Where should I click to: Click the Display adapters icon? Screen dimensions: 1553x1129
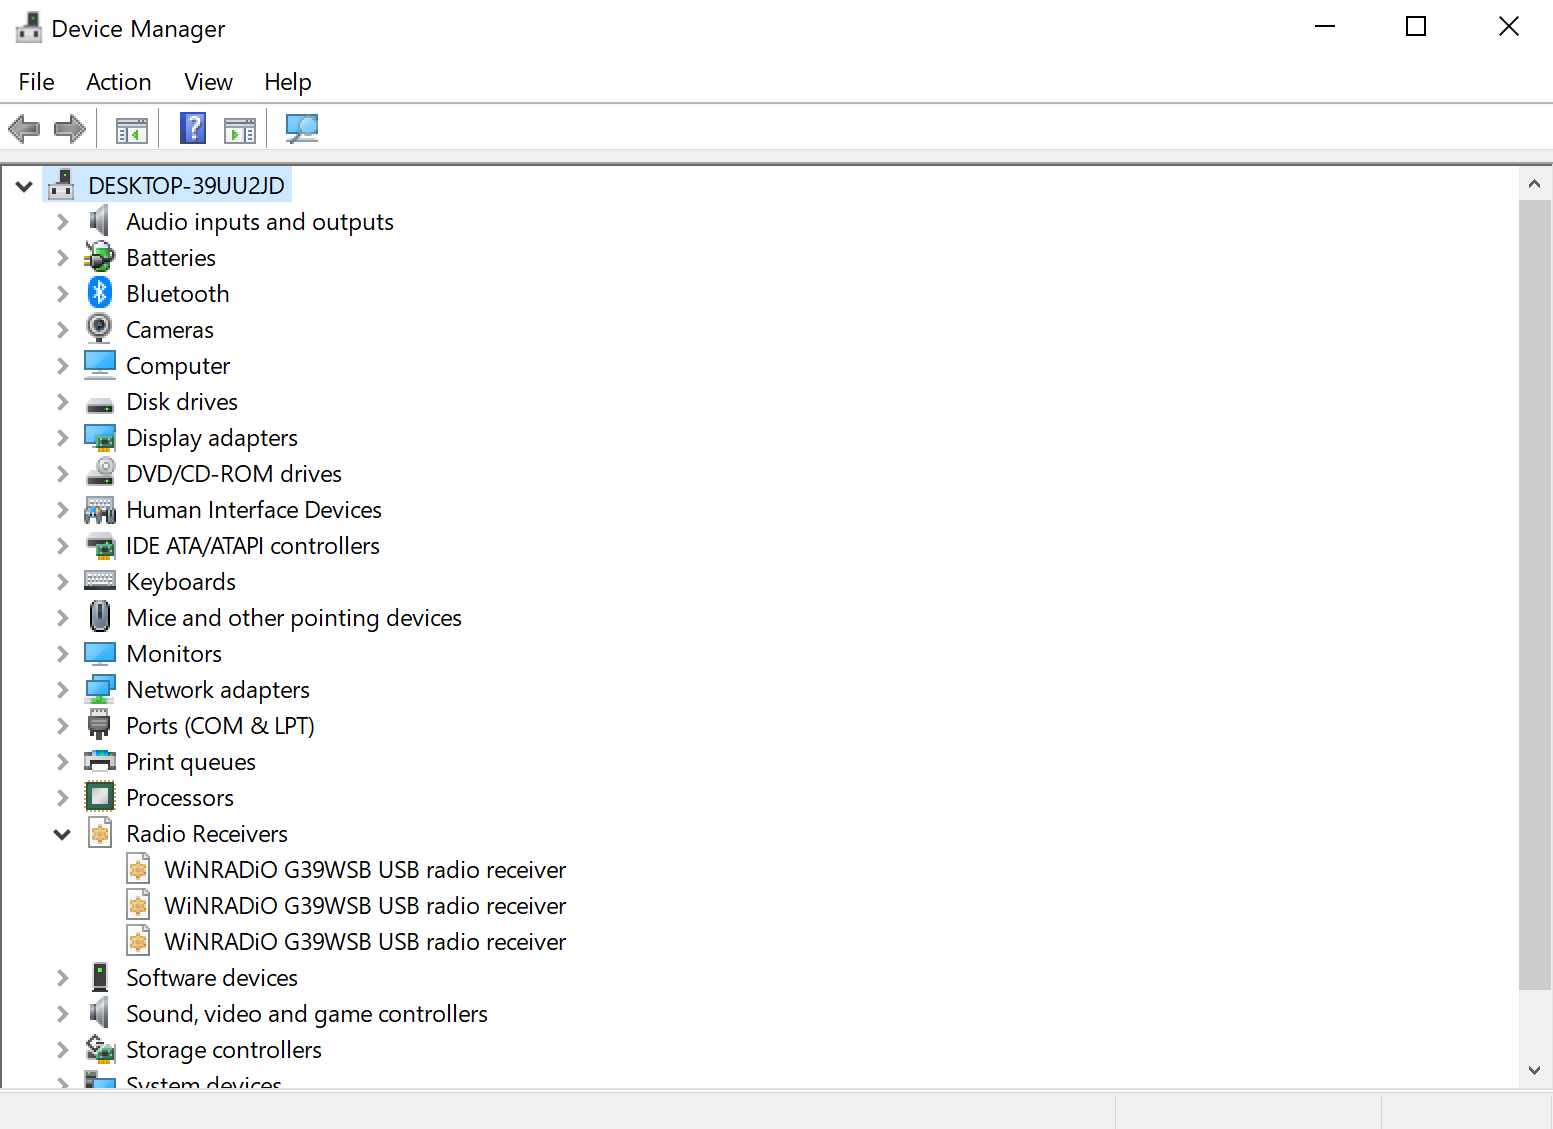tap(100, 438)
